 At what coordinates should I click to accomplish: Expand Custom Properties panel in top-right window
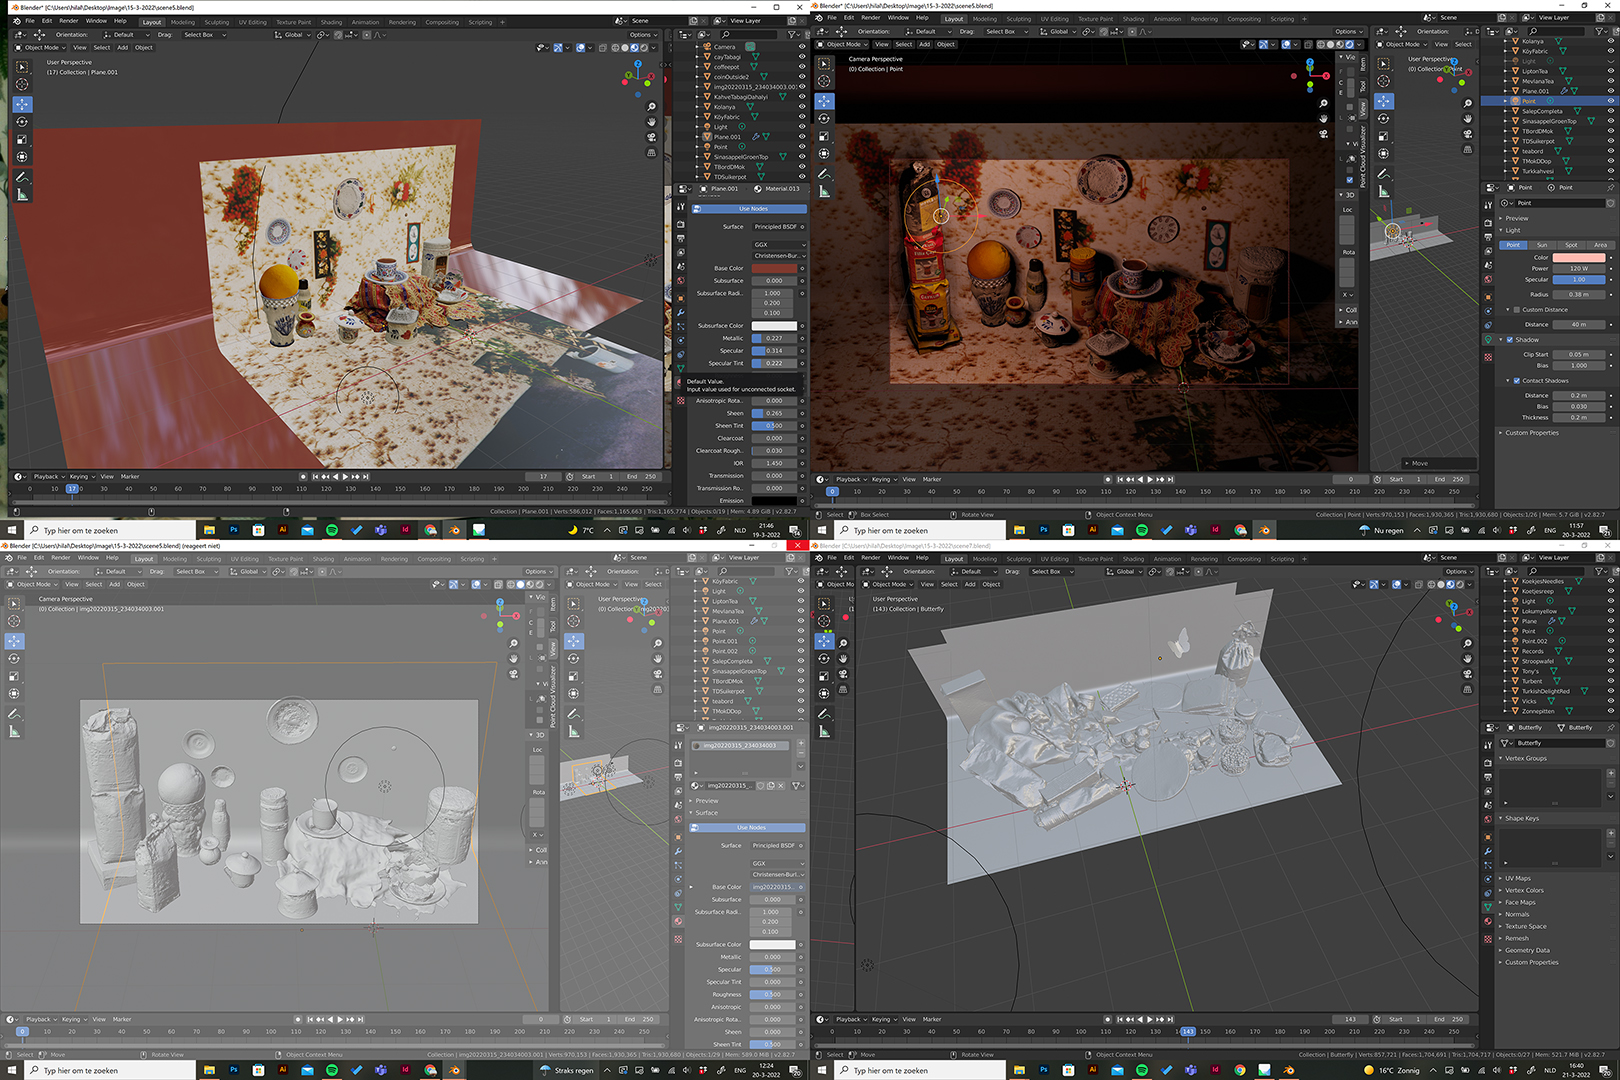(1530, 433)
